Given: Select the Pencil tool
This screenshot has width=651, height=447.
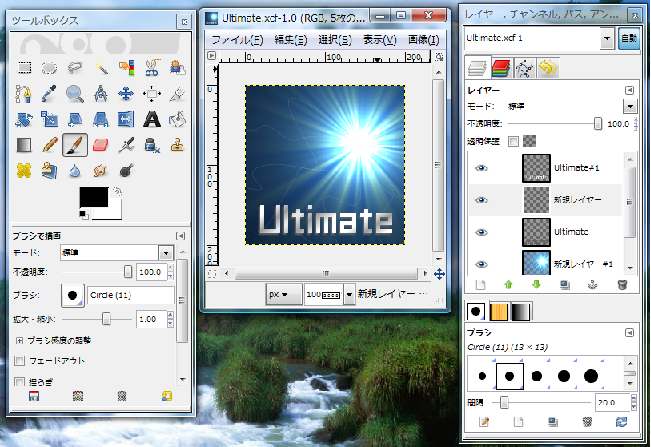Looking at the screenshot, I should pyautogui.click(x=50, y=145).
